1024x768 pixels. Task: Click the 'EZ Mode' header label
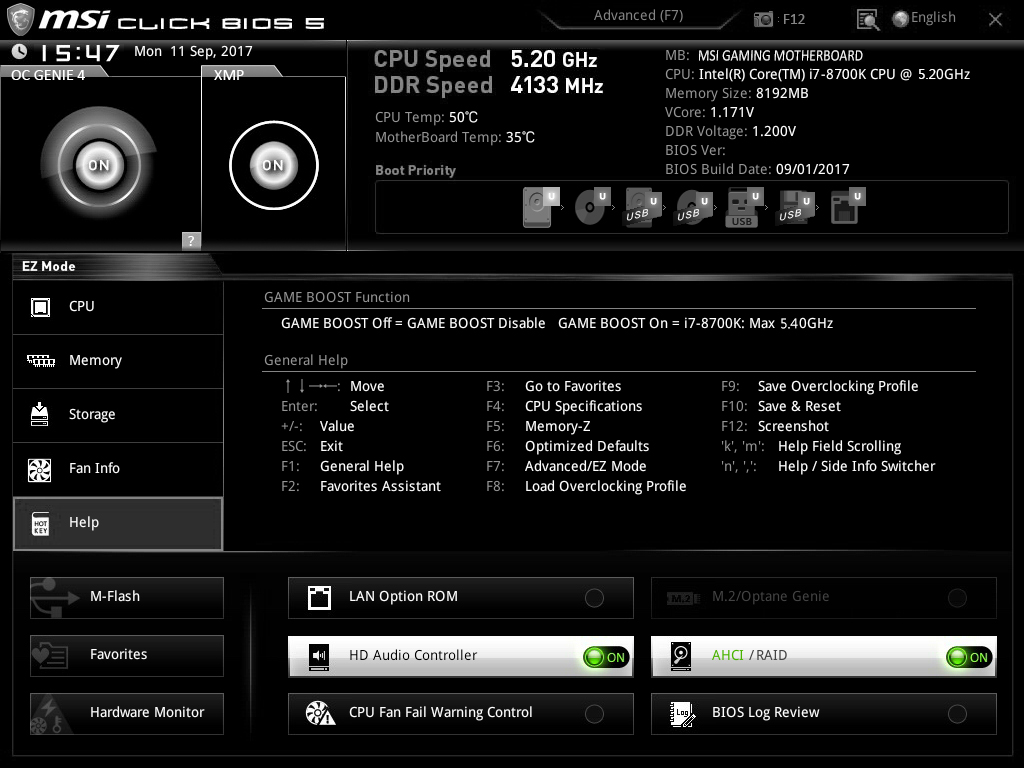click(x=48, y=266)
